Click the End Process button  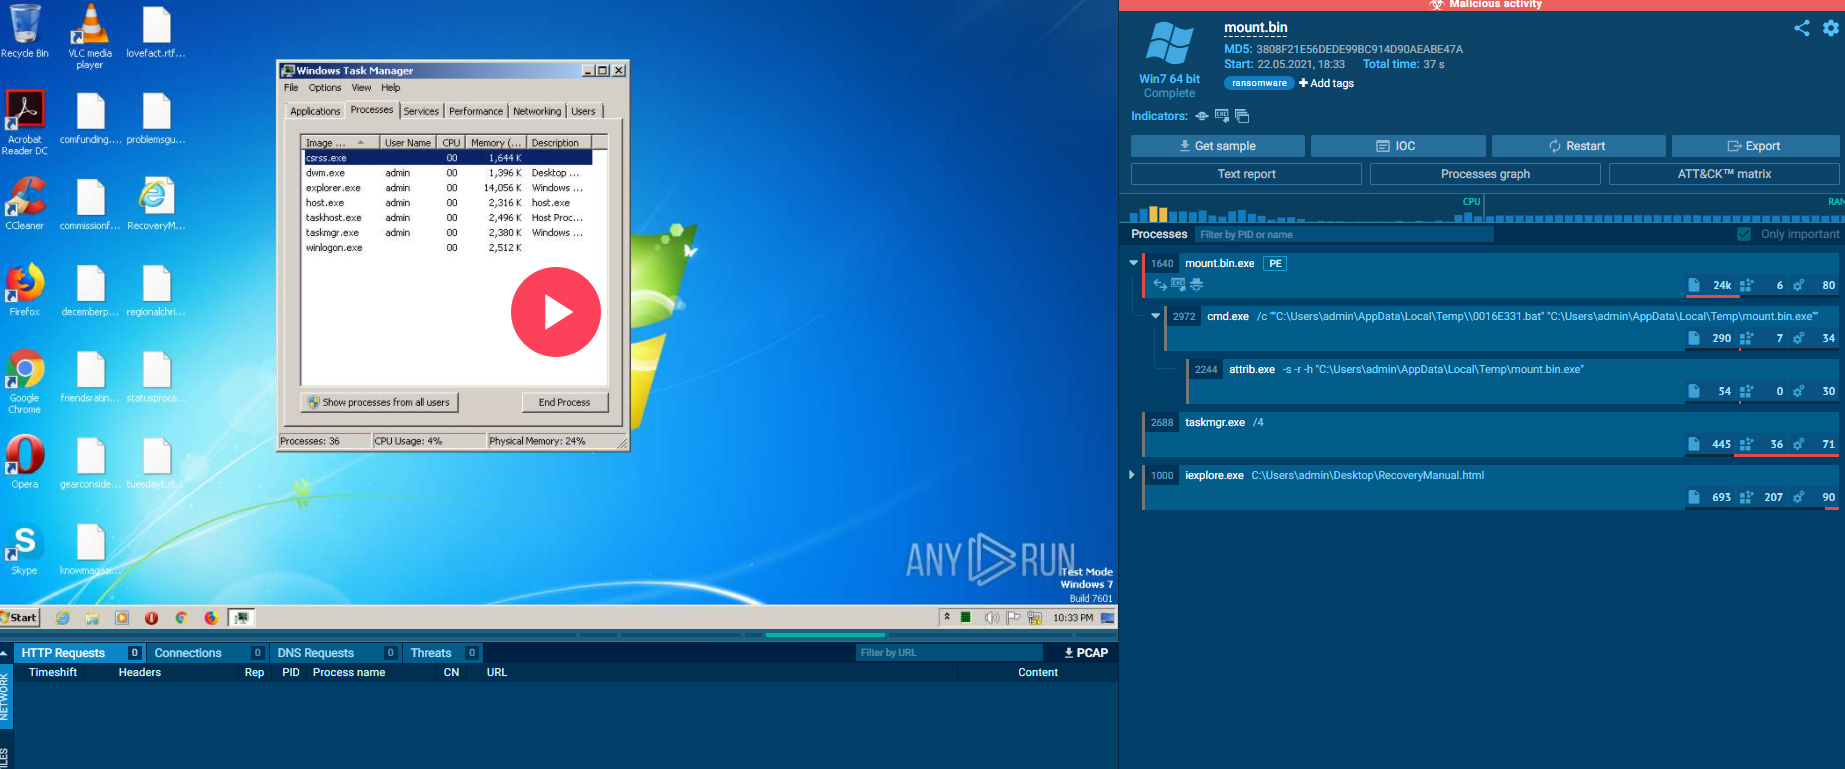click(x=565, y=402)
